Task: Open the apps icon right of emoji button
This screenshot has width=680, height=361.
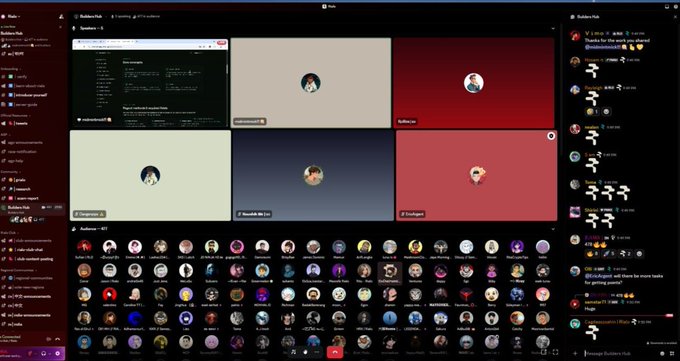Action: click(672, 353)
